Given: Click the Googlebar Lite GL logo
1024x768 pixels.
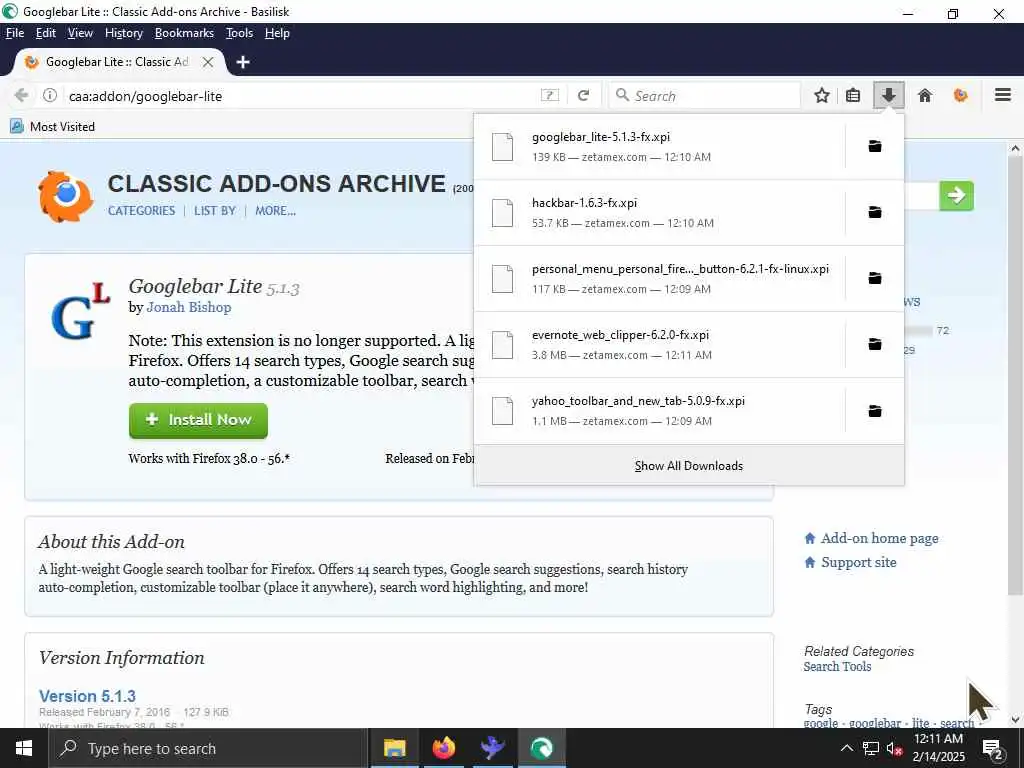Looking at the screenshot, I should click(x=81, y=312).
